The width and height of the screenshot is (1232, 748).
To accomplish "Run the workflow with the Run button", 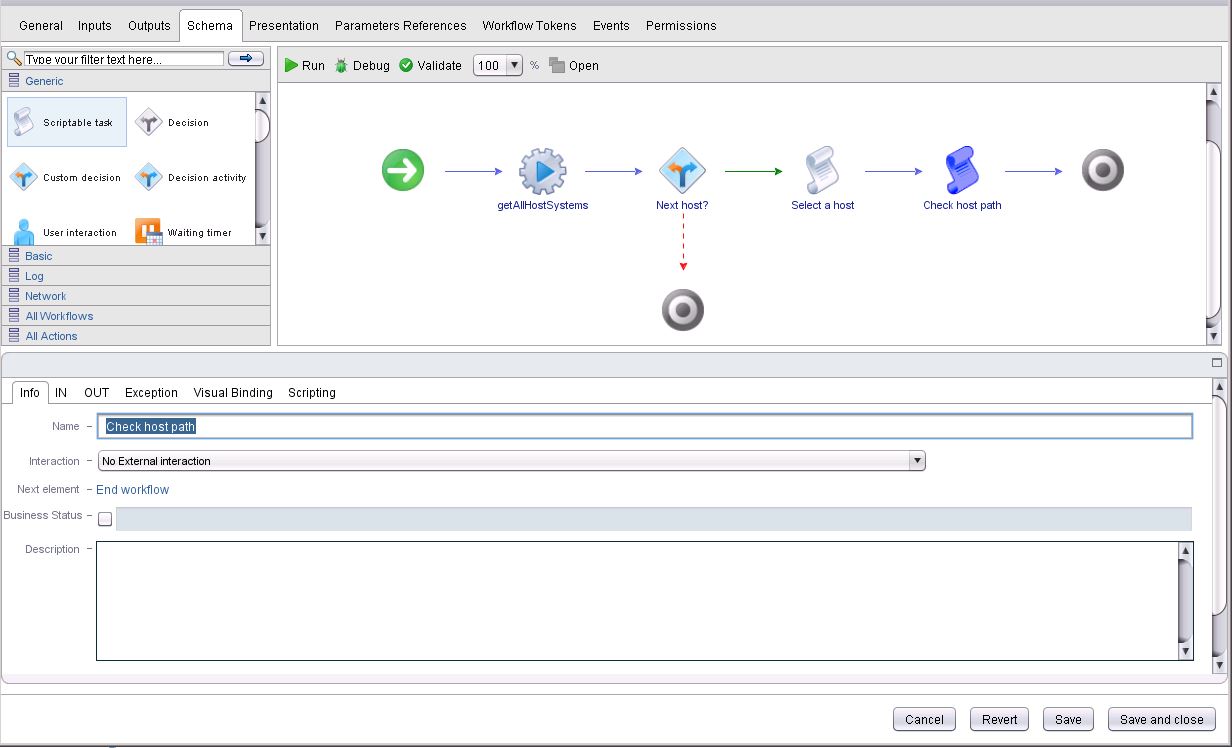I will coord(304,66).
